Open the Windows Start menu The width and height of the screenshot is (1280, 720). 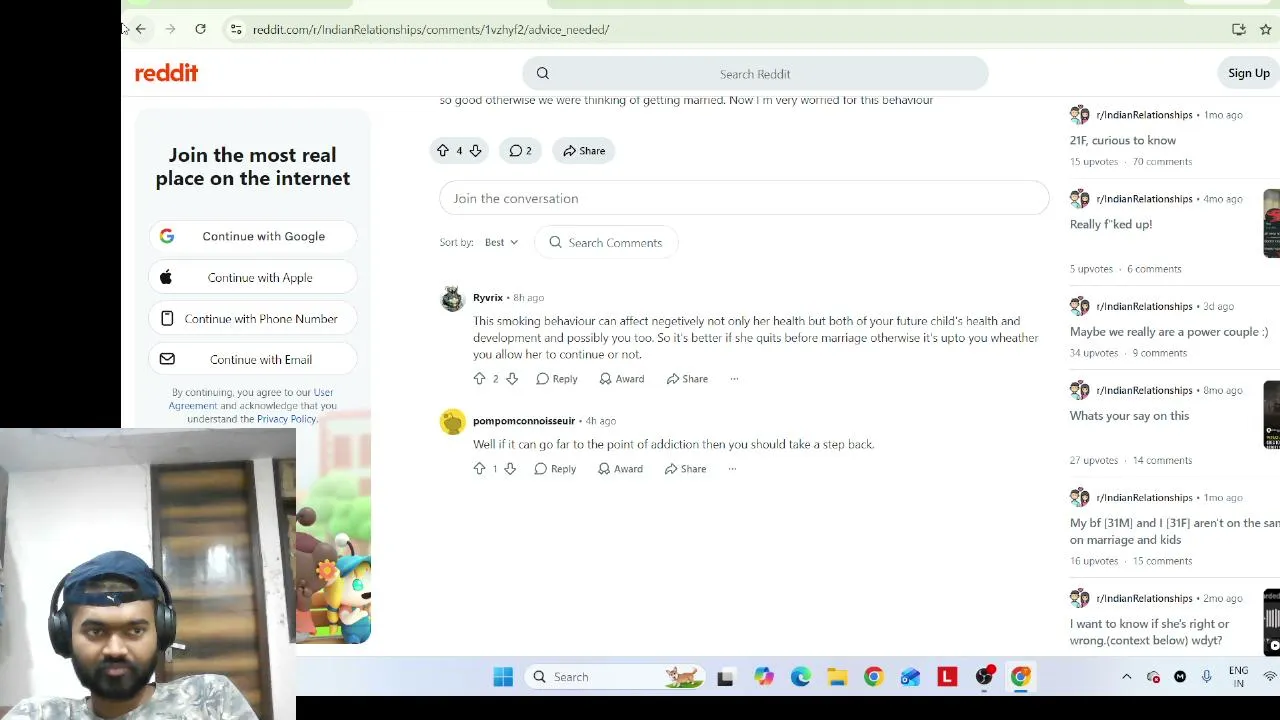503,677
